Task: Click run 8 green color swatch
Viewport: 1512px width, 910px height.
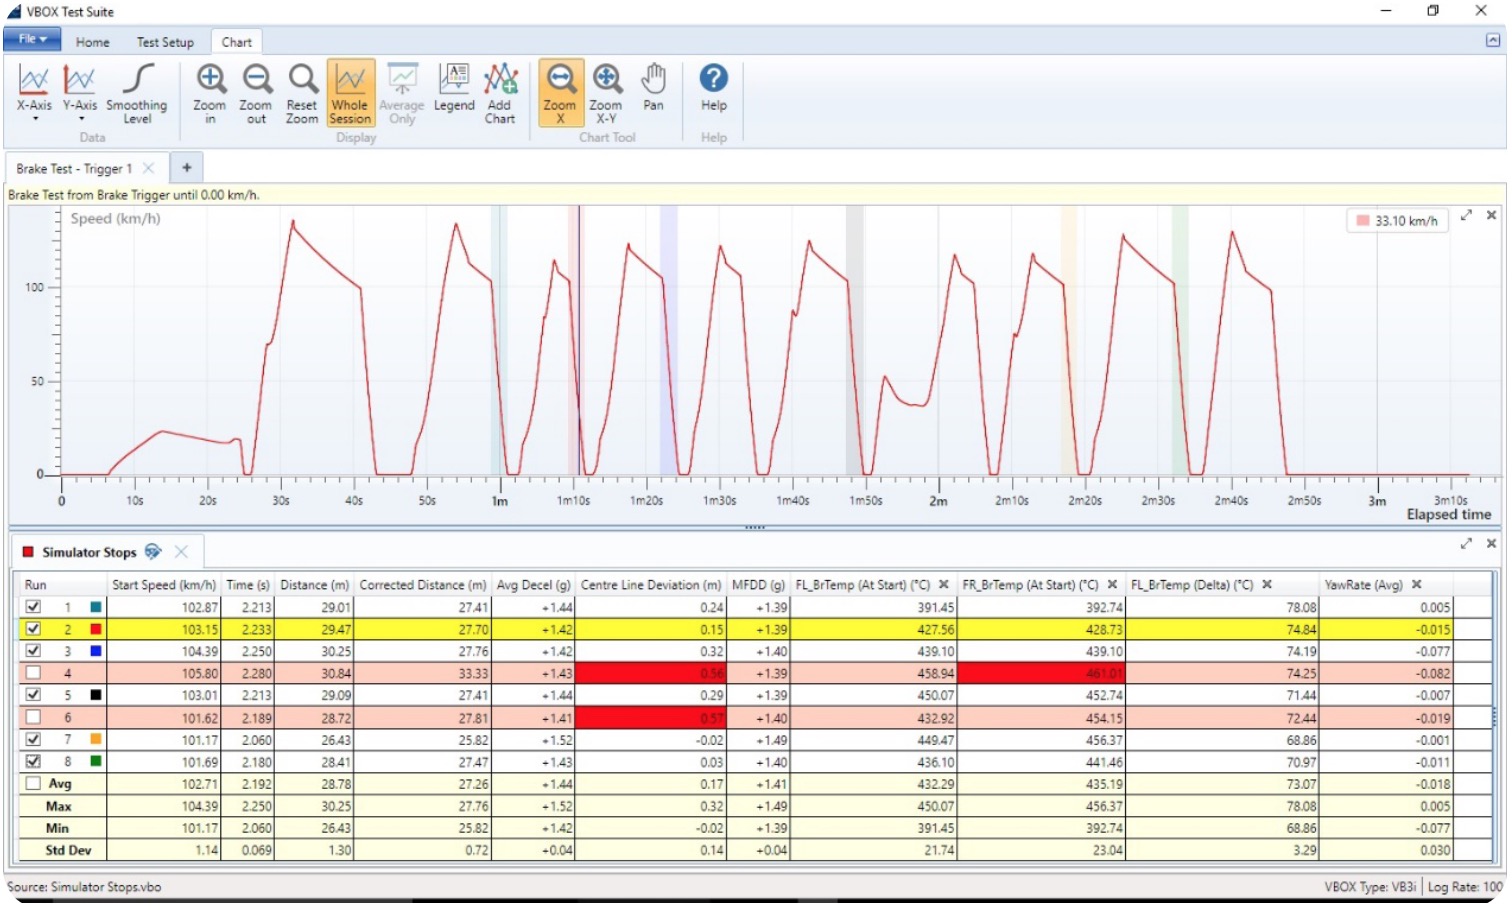Action: click(96, 761)
